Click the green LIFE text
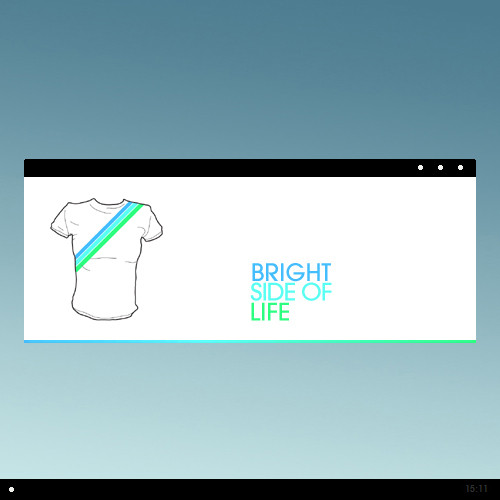Screen dimensions: 500x500 pyautogui.click(x=270, y=312)
